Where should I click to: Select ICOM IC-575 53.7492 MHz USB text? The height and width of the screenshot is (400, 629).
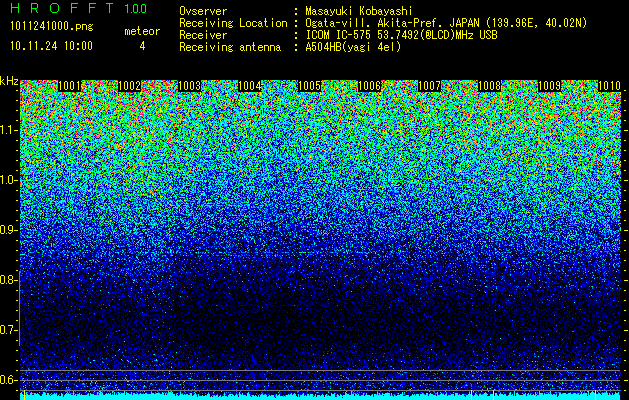point(401,35)
